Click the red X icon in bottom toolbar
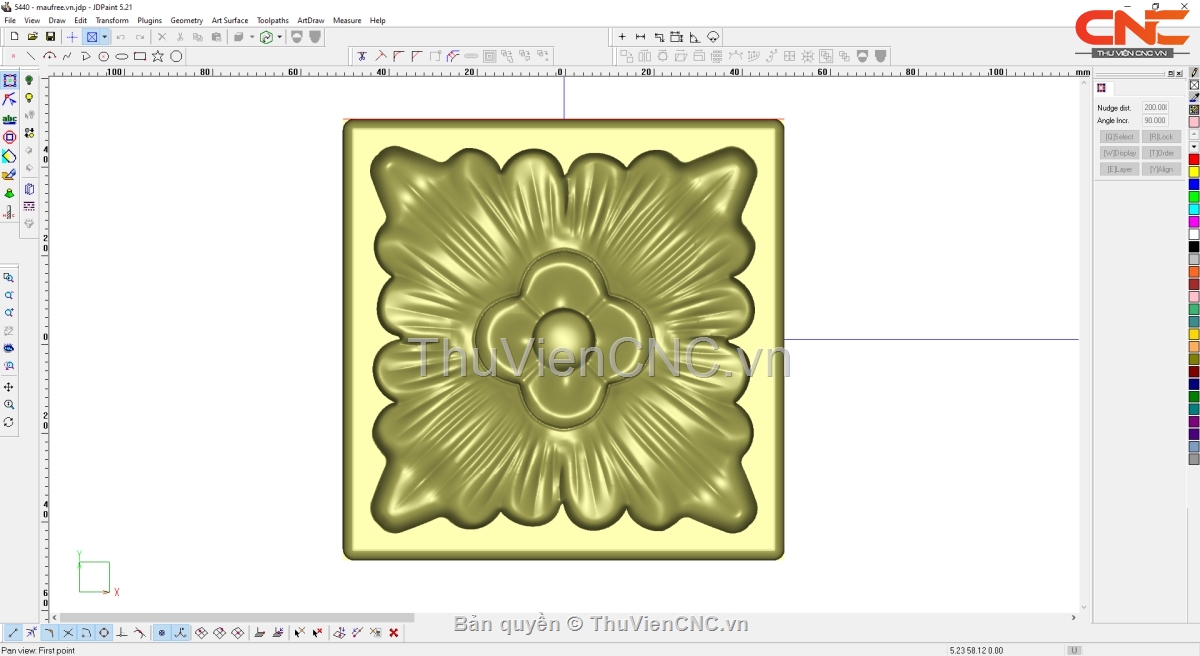This screenshot has height=656, width=1200. pos(394,633)
